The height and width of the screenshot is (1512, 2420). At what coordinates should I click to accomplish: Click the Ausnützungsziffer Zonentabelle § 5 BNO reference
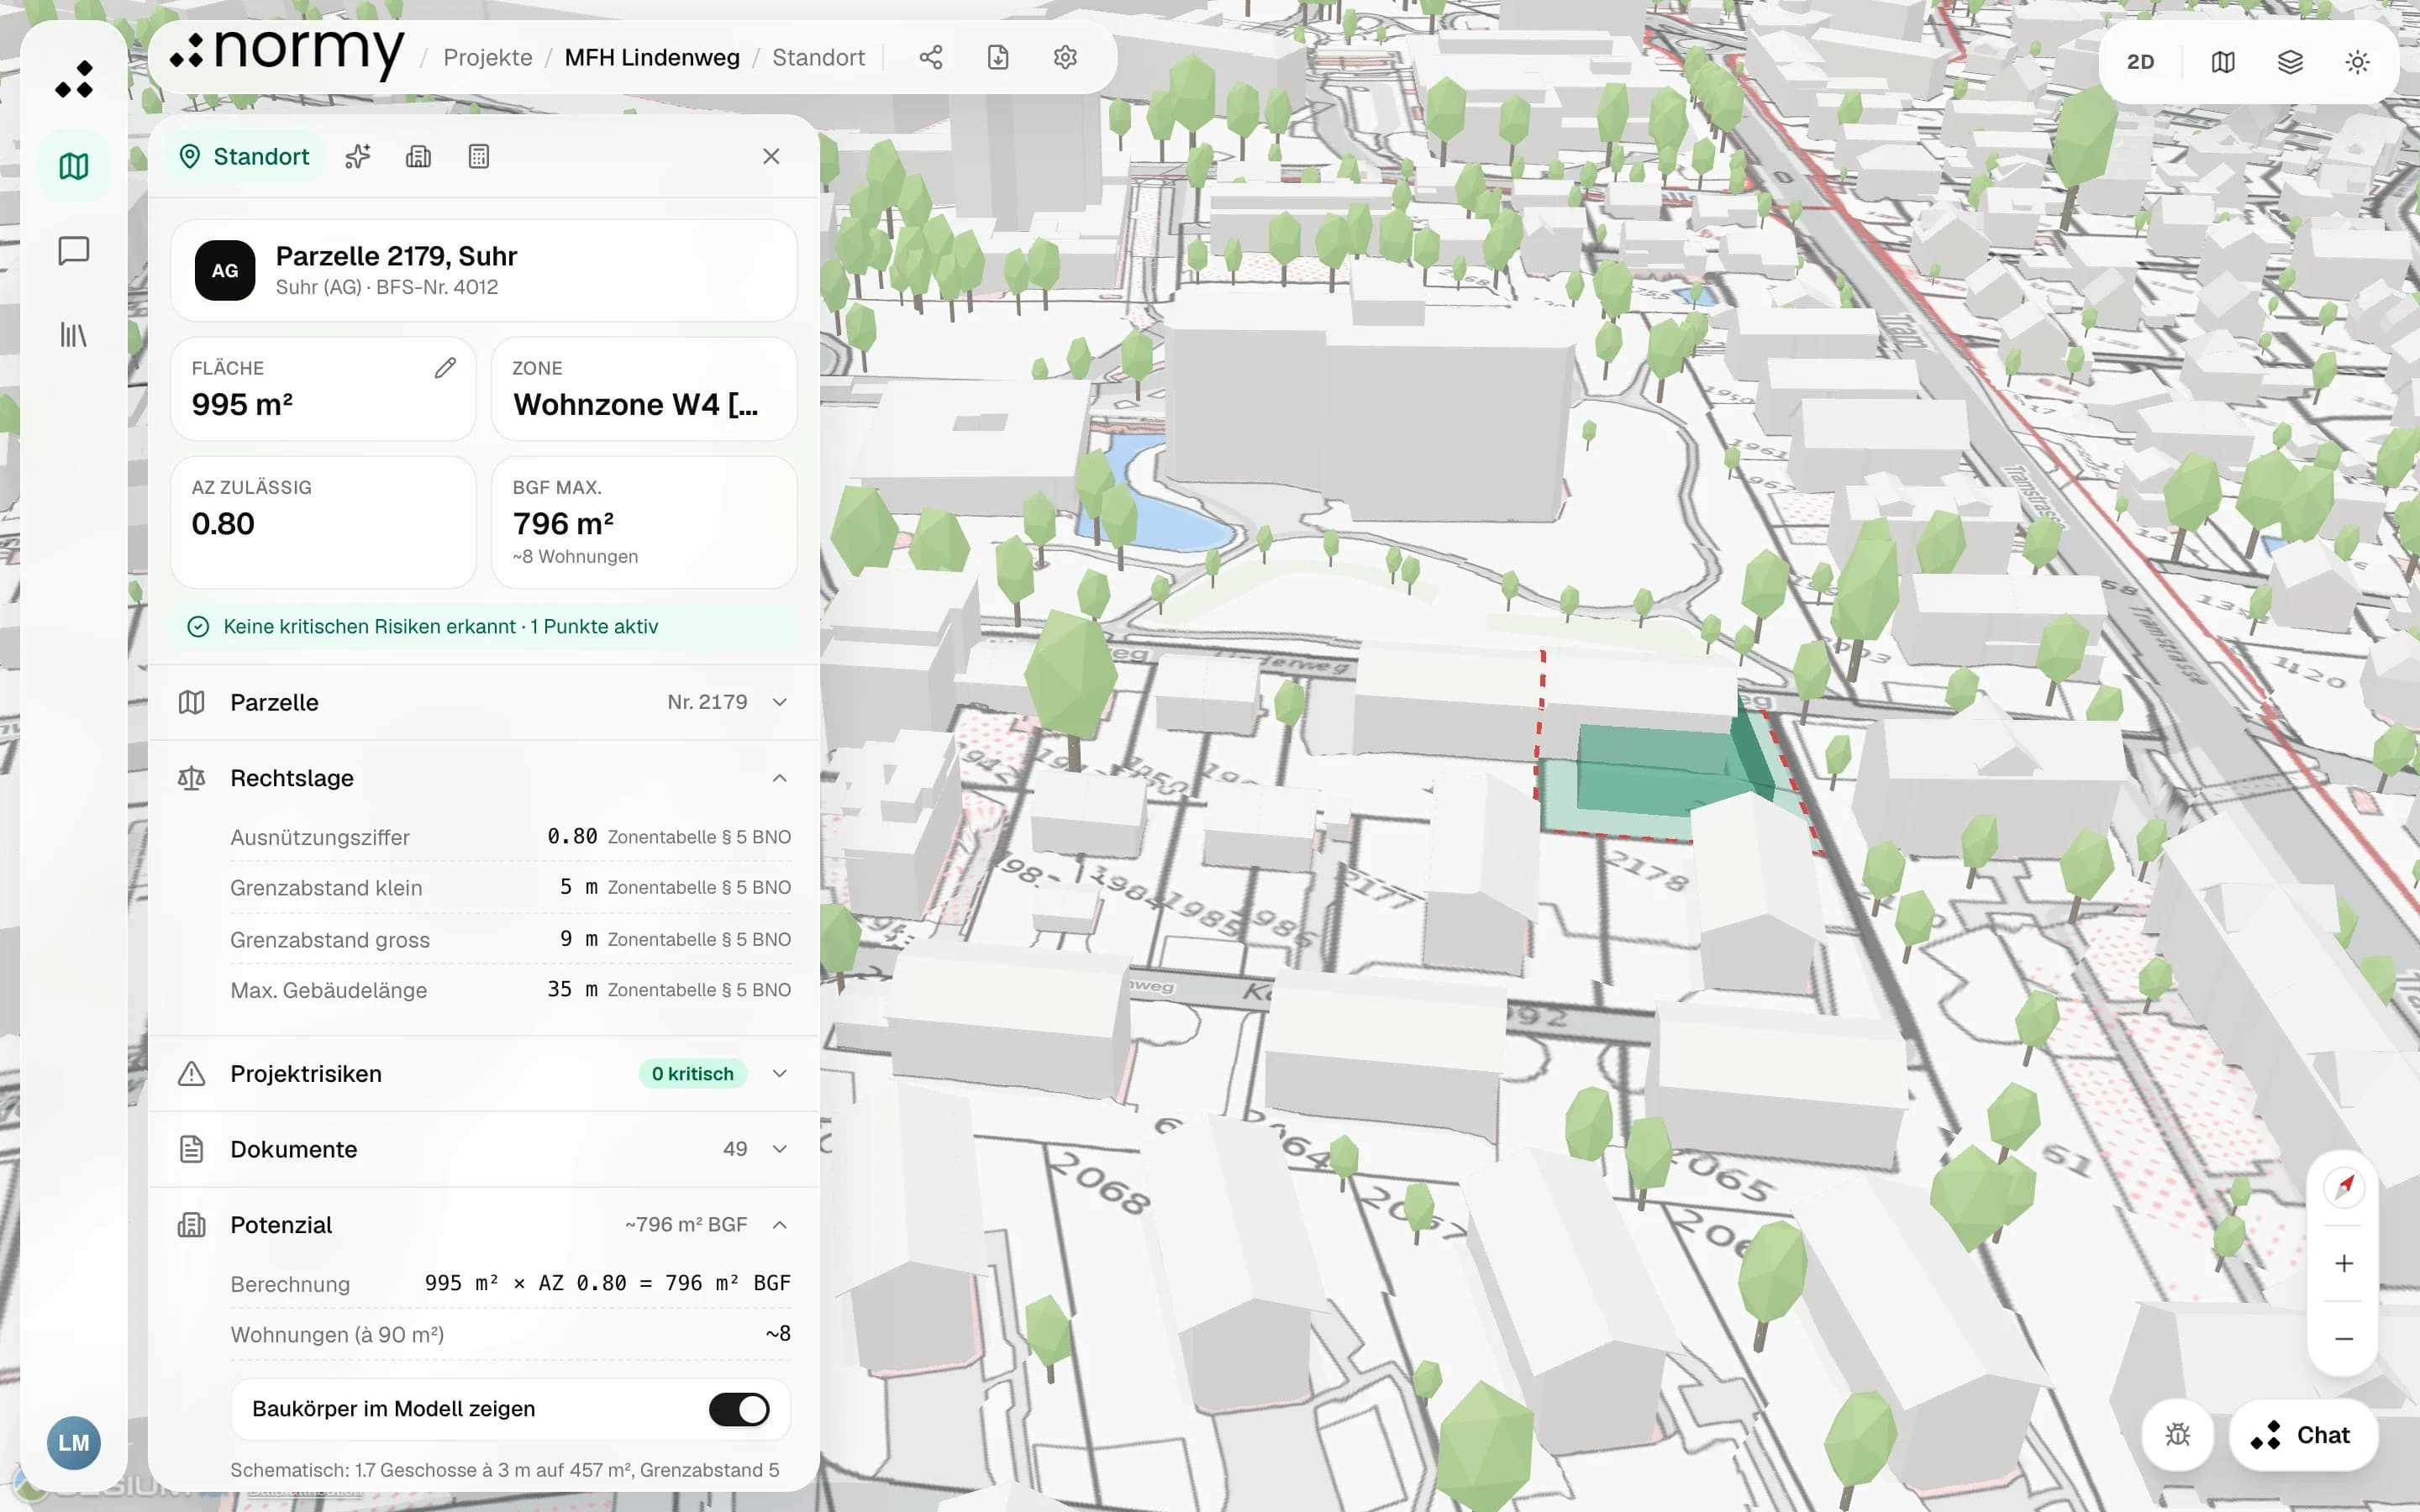pyautogui.click(x=699, y=837)
